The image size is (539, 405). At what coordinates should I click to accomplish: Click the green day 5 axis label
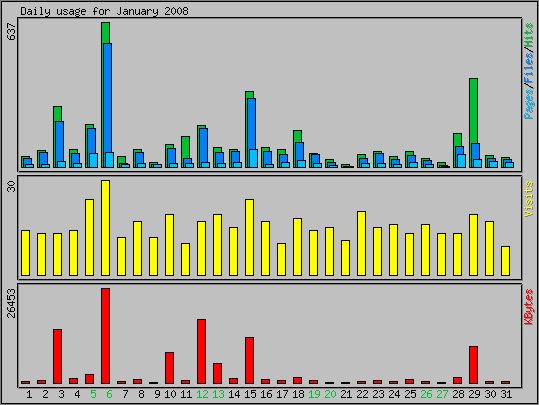coord(93,394)
